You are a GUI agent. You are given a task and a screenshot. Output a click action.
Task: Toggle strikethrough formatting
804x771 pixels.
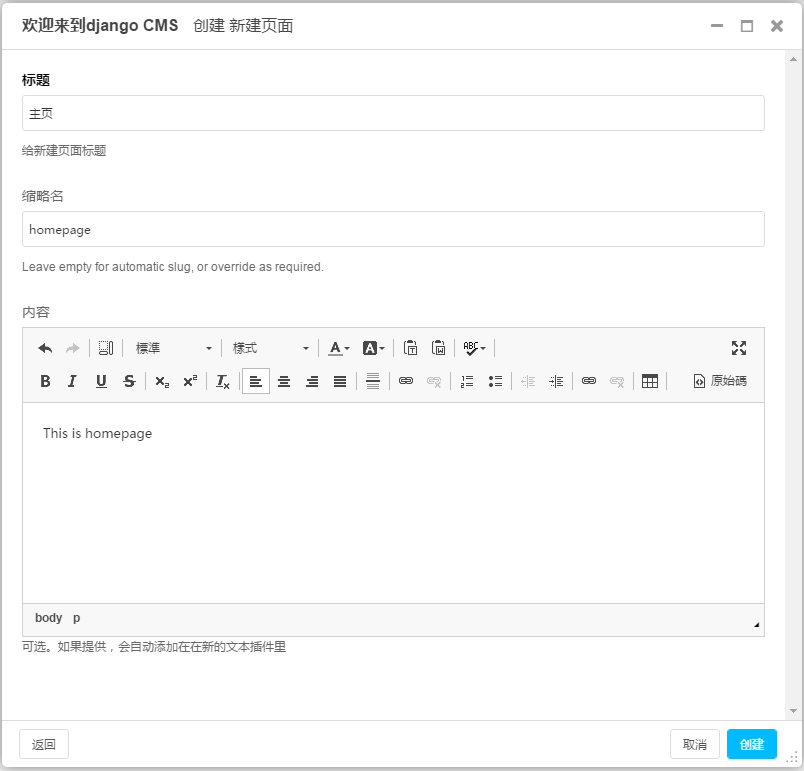[x=129, y=381]
